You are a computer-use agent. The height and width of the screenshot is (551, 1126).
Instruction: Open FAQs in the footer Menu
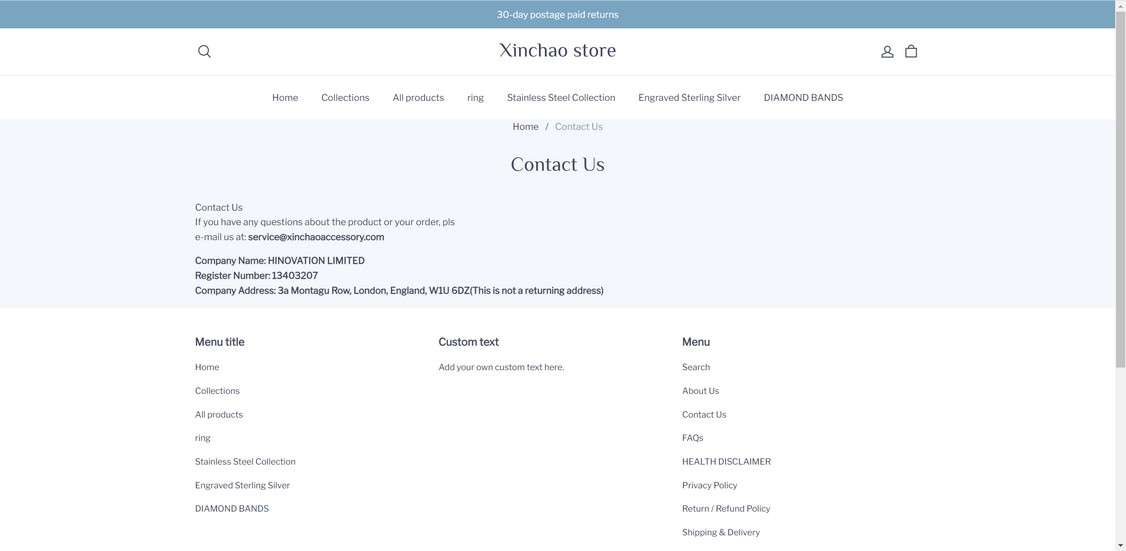[692, 438]
